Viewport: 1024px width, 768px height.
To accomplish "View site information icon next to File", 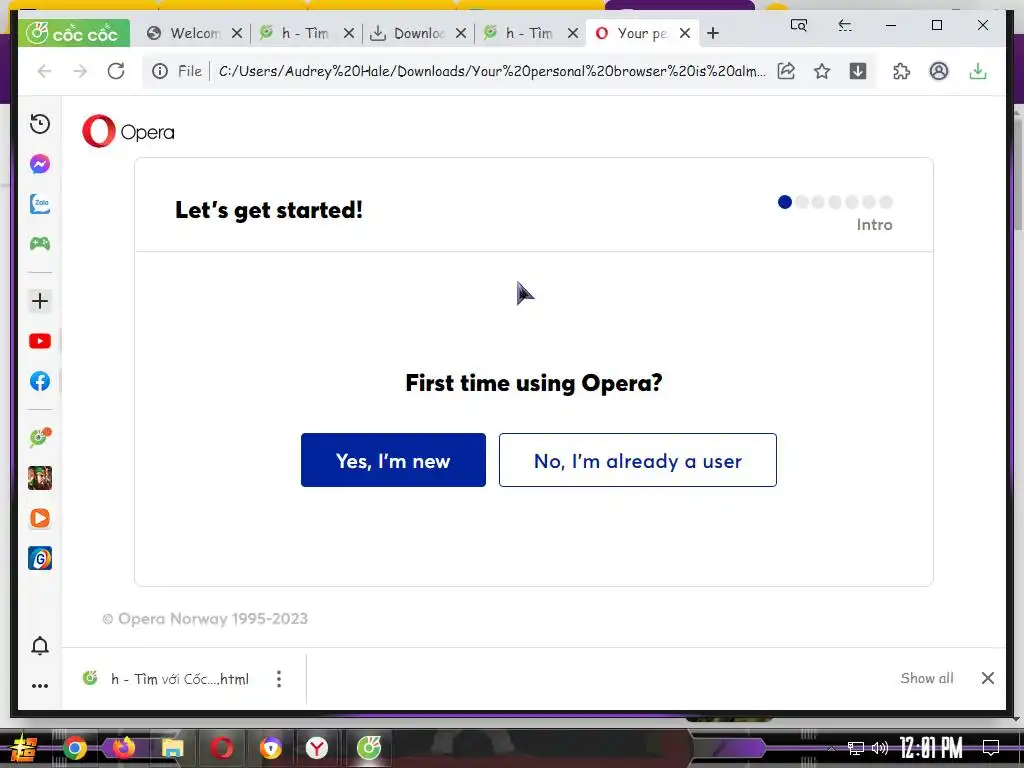I will coord(160,71).
